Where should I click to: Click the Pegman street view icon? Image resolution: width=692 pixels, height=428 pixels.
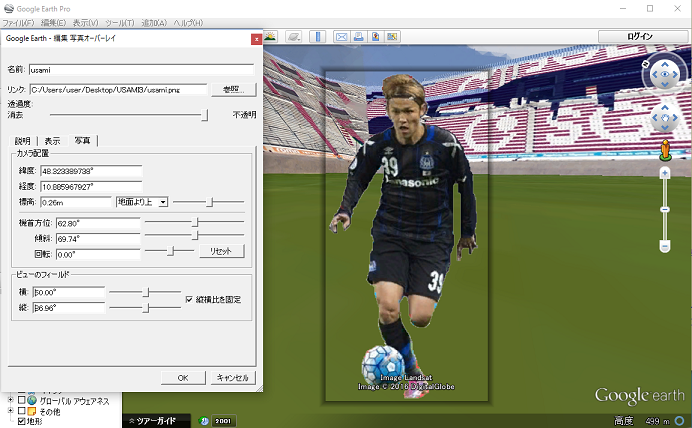pos(663,151)
